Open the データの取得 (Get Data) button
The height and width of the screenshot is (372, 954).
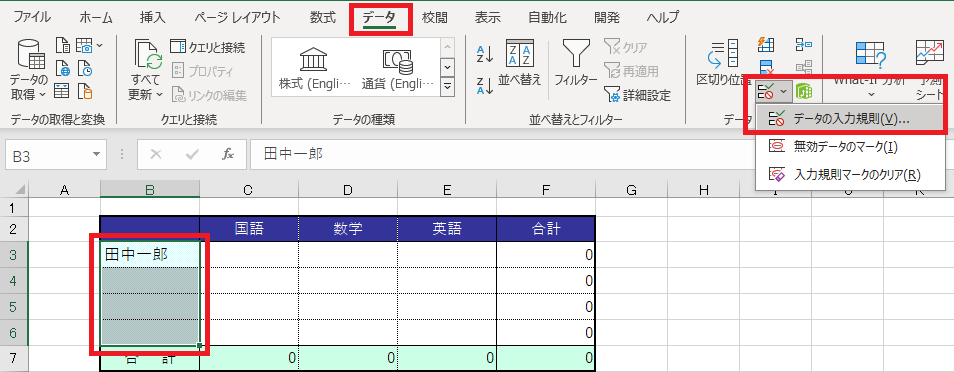(28, 68)
